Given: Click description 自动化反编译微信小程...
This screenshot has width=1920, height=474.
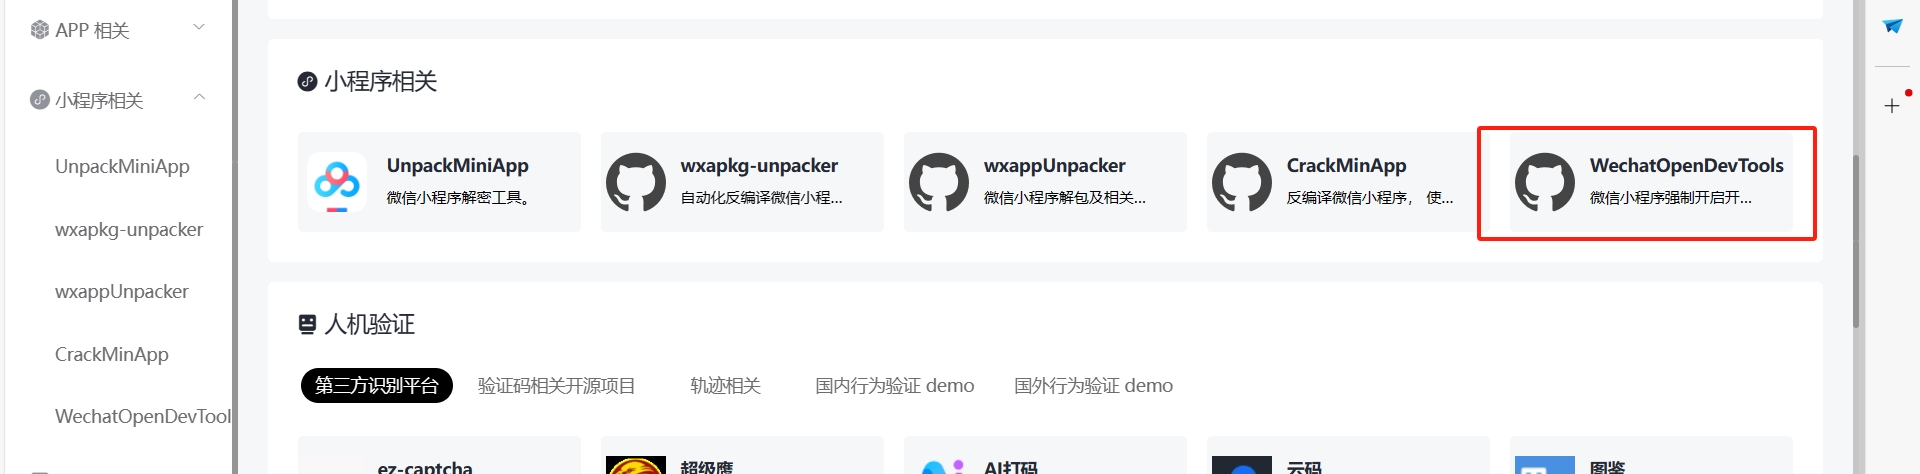Looking at the screenshot, I should tap(761, 198).
